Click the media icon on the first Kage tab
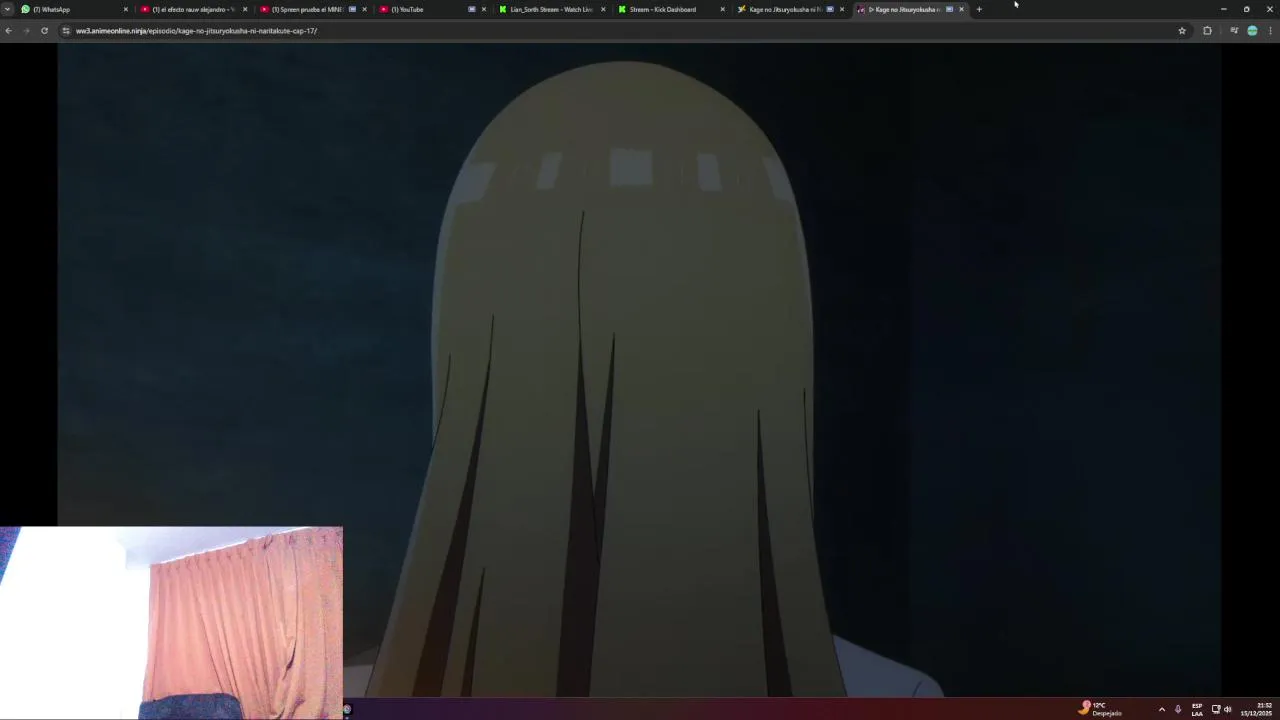Image resolution: width=1280 pixels, height=720 pixels. tap(830, 9)
